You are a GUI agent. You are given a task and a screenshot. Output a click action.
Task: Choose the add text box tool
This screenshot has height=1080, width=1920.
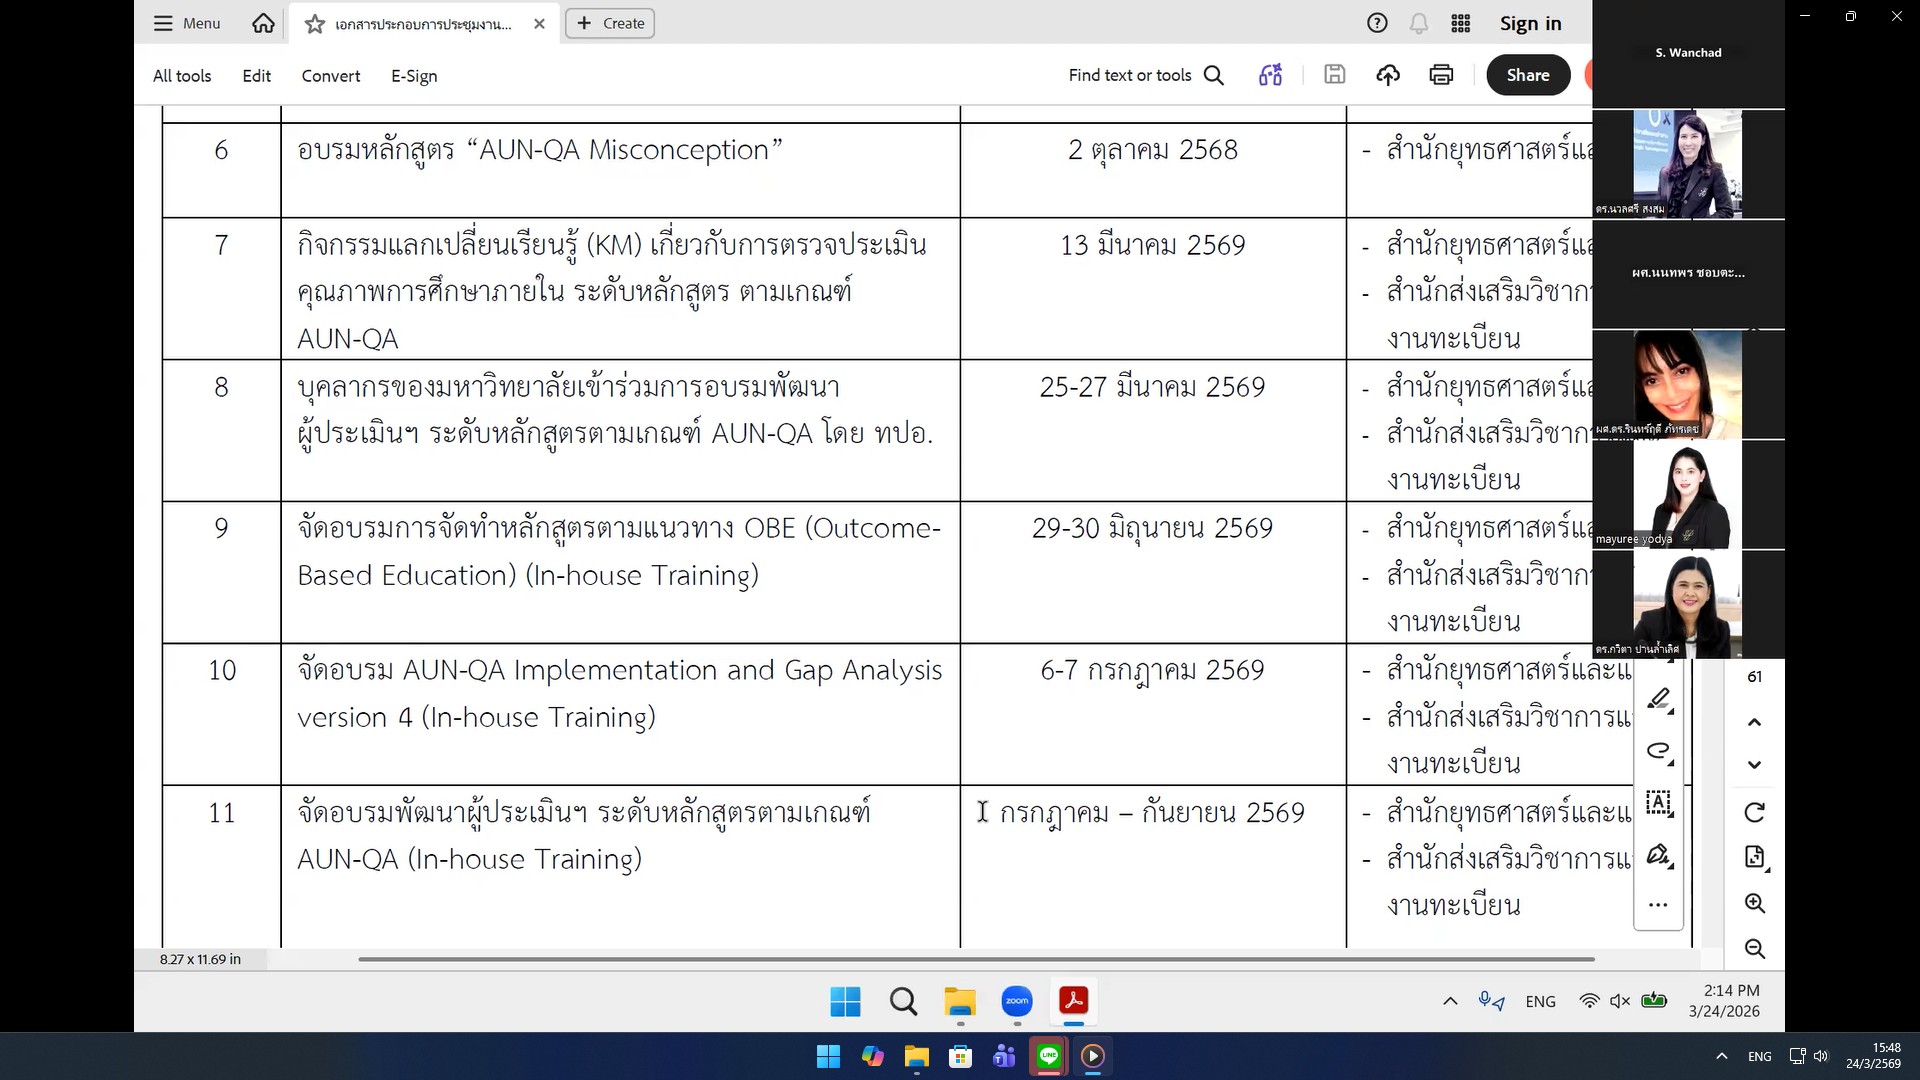1658,802
